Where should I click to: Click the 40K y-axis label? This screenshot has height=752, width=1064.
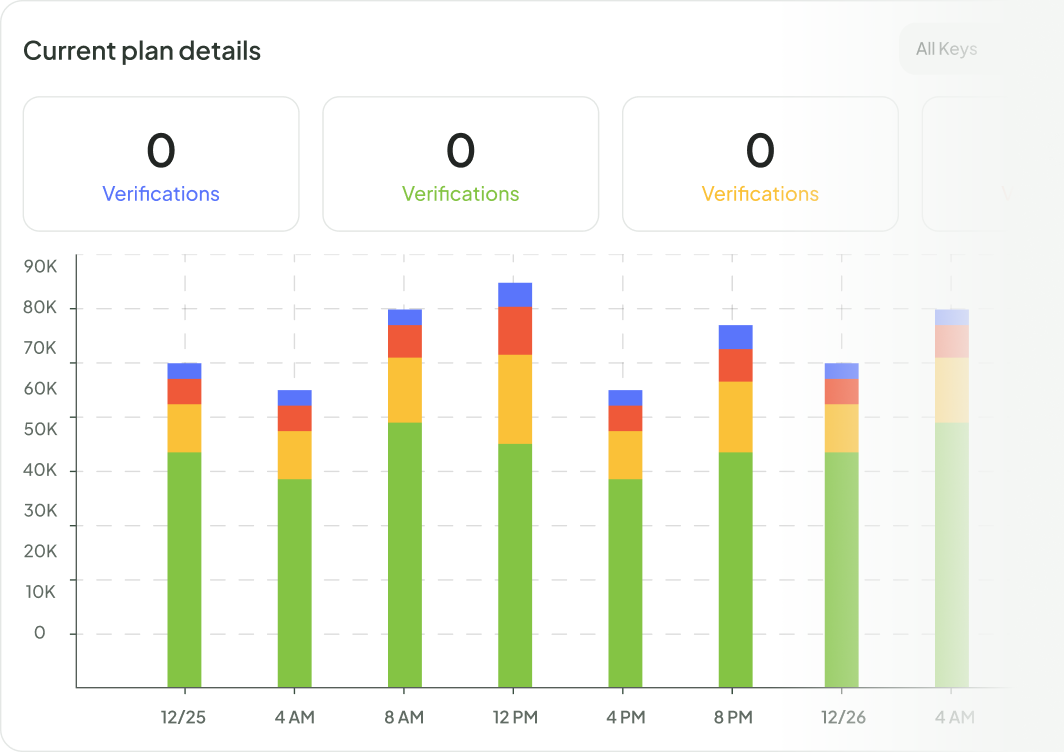coord(40,470)
